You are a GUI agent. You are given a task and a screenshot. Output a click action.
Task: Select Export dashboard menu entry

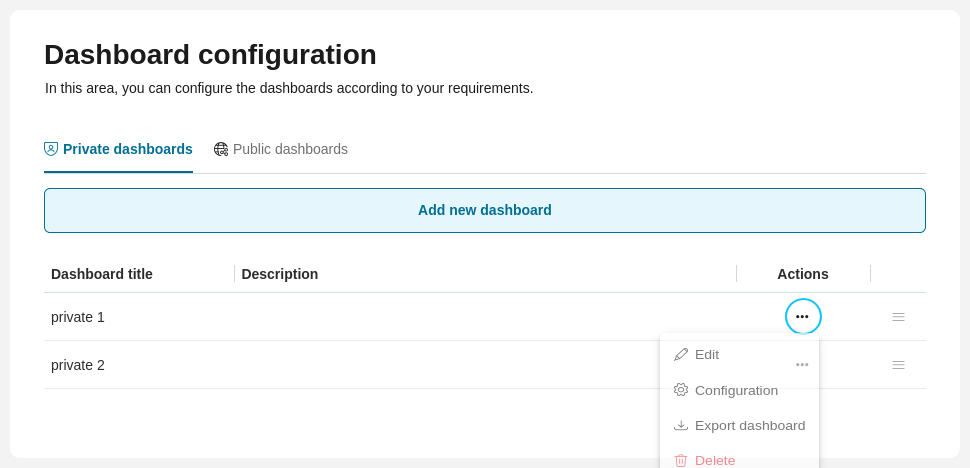[739, 425]
